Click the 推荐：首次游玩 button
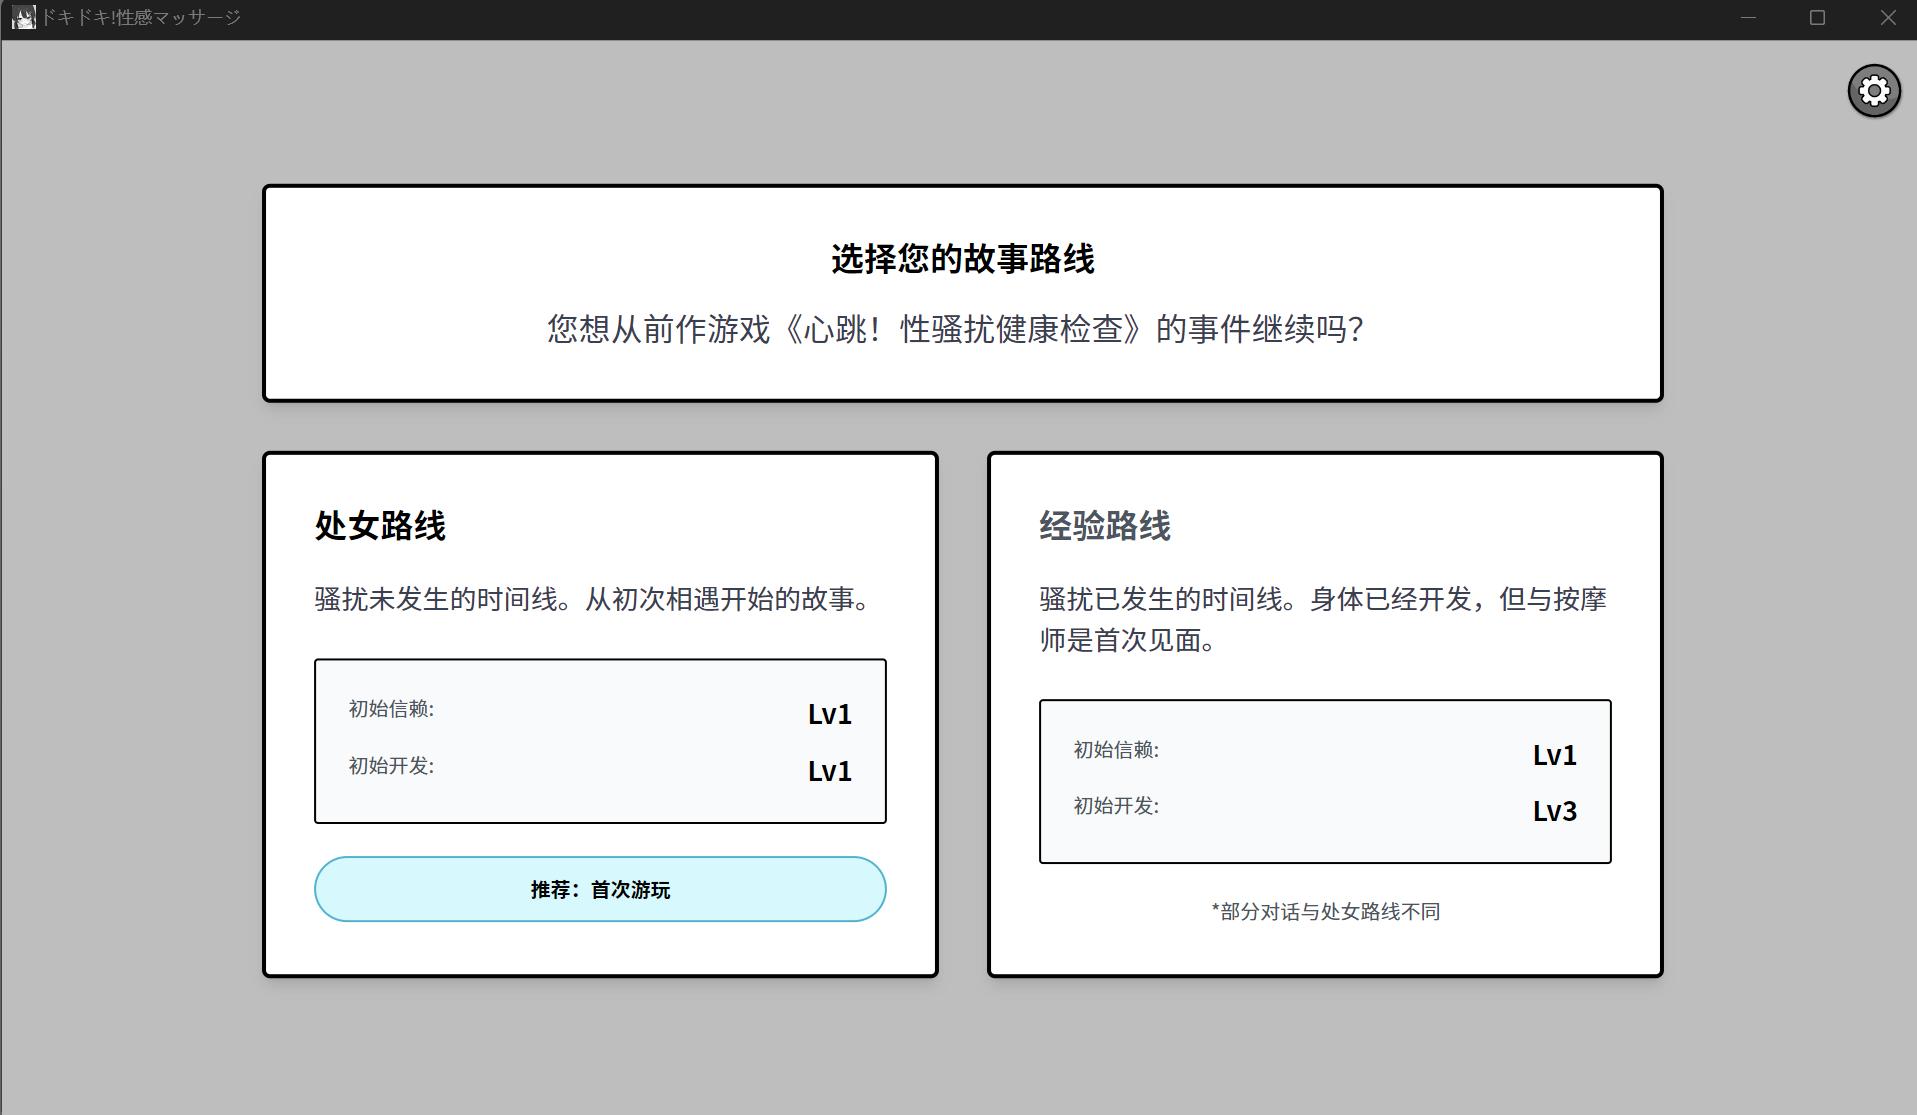The height and width of the screenshot is (1115, 1917). tap(600, 889)
